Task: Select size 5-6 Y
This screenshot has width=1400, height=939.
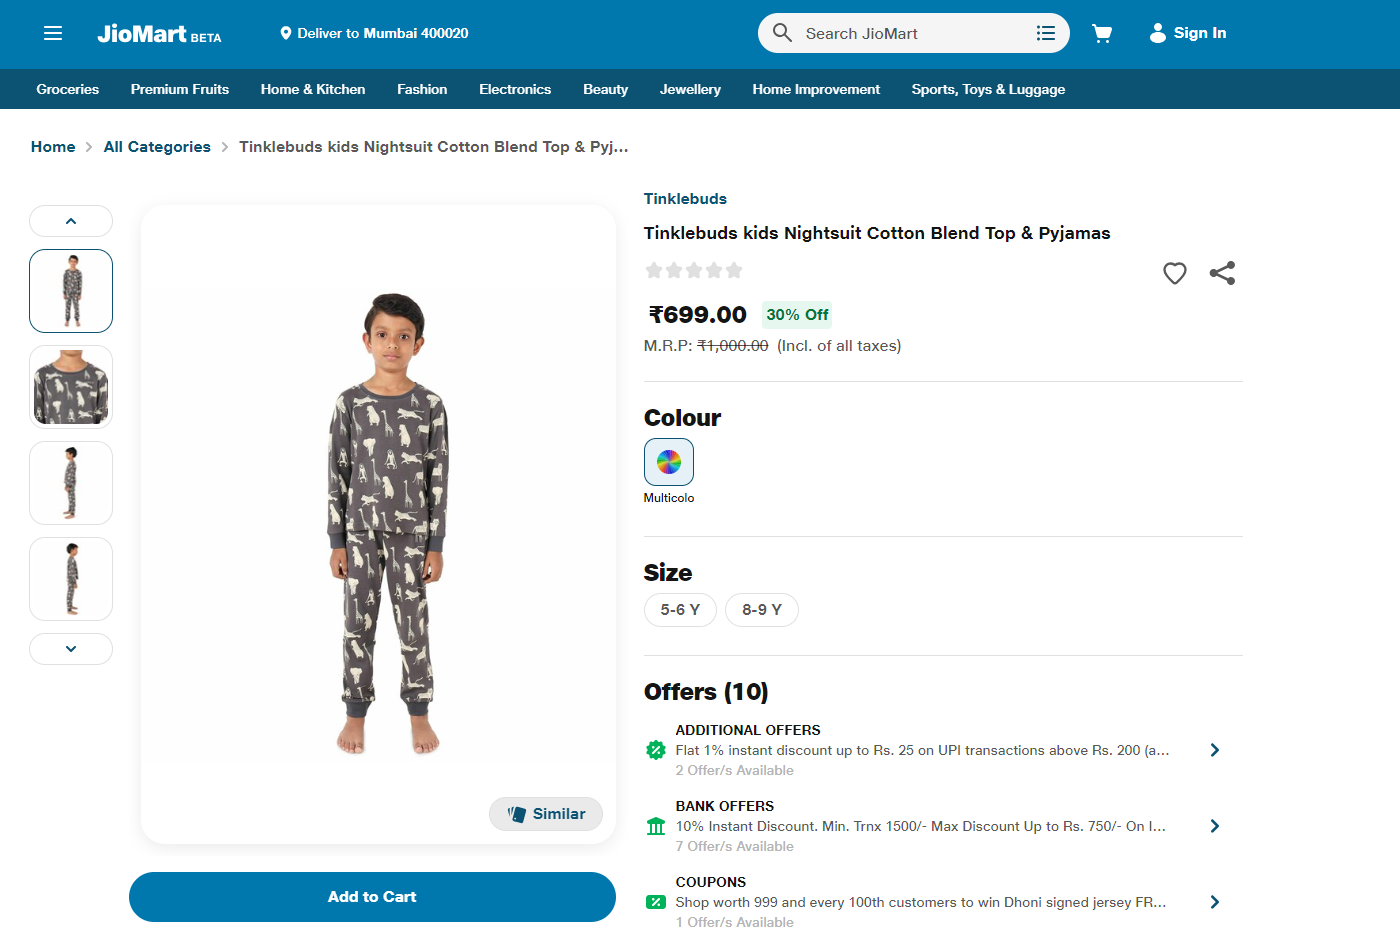Action: coord(680,610)
